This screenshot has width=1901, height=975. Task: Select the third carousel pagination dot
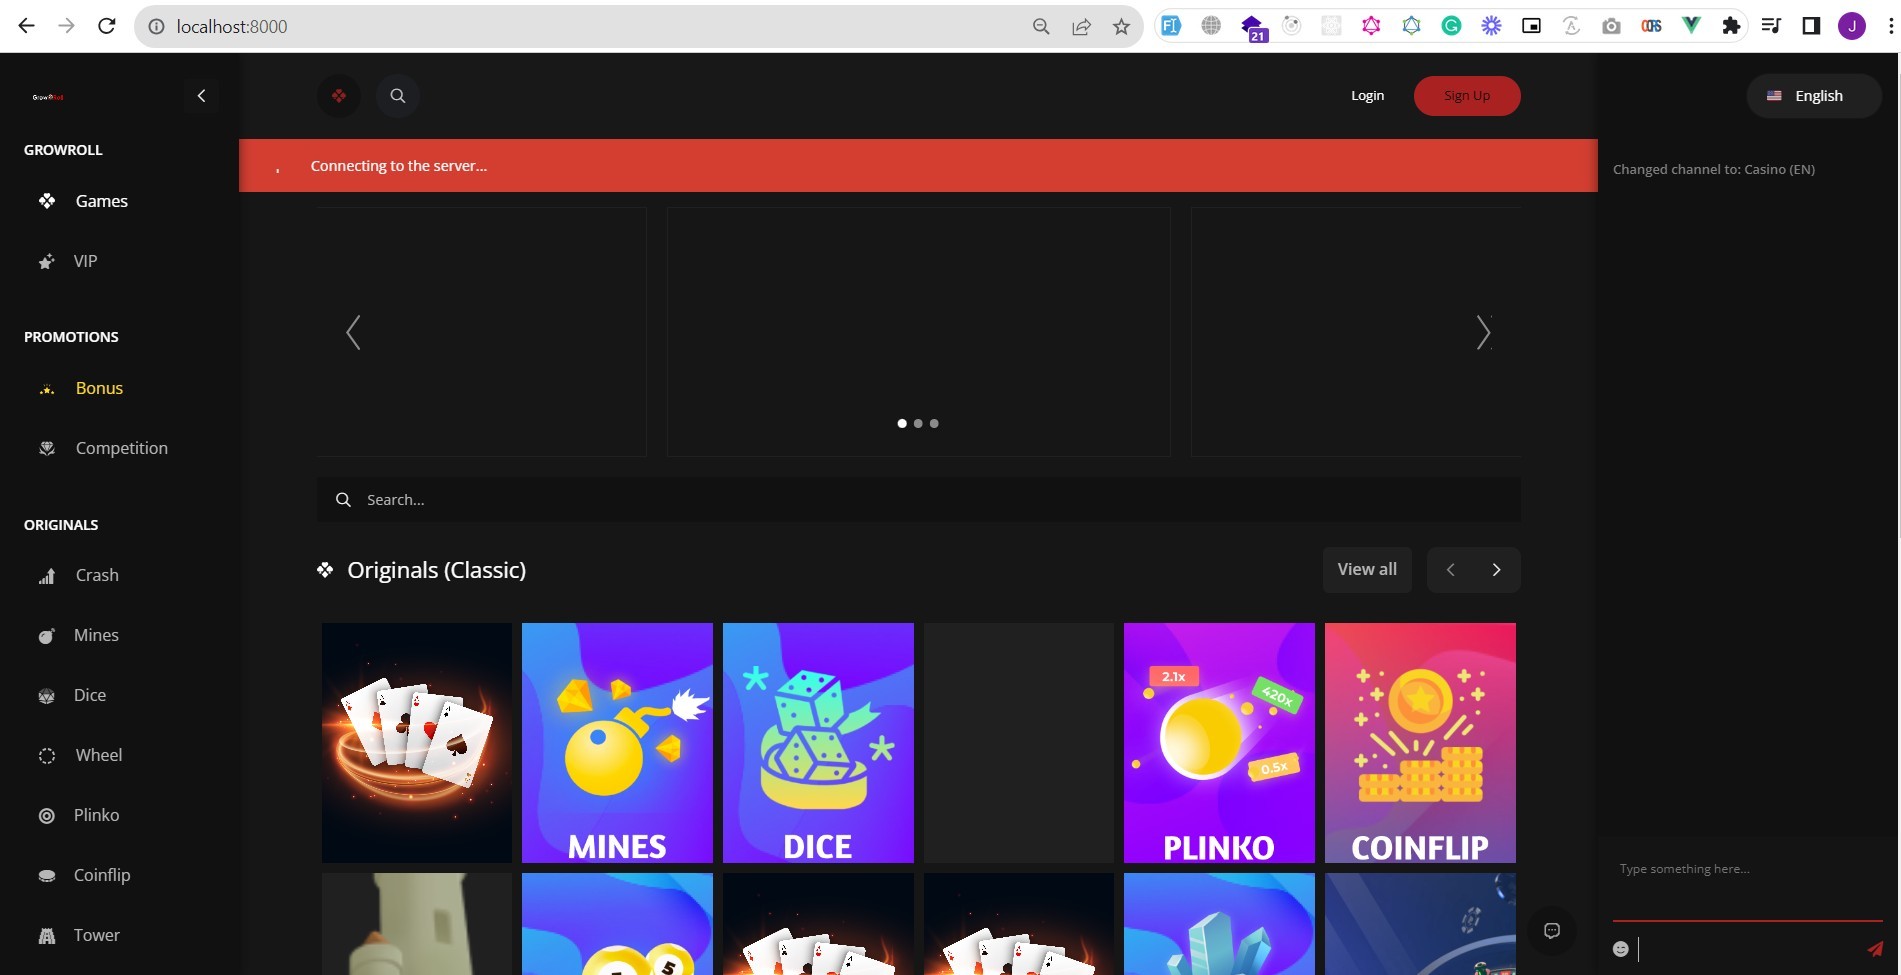pyautogui.click(x=934, y=424)
